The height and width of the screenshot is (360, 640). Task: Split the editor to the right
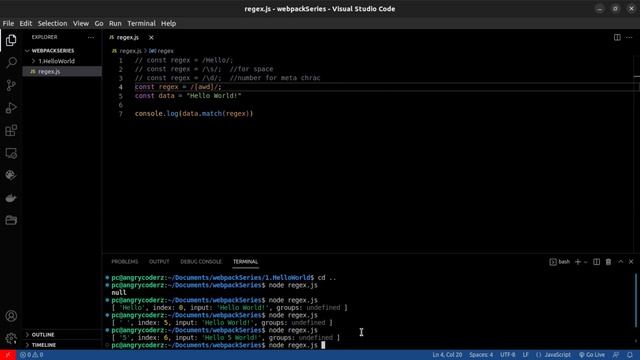pyautogui.click(x=617, y=38)
